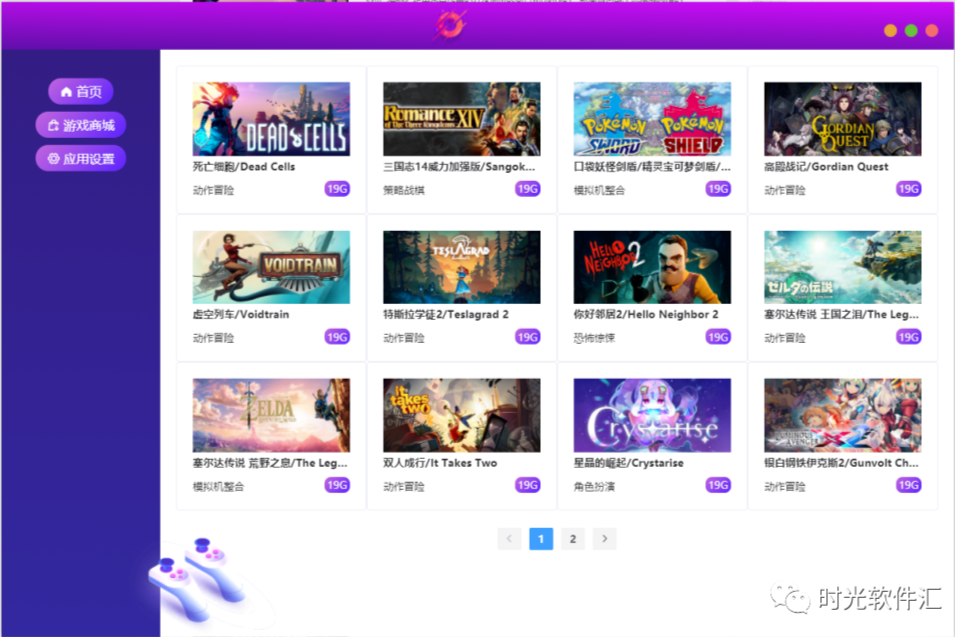Click the red window control dot
Screen dimensions: 955x637
click(932, 30)
